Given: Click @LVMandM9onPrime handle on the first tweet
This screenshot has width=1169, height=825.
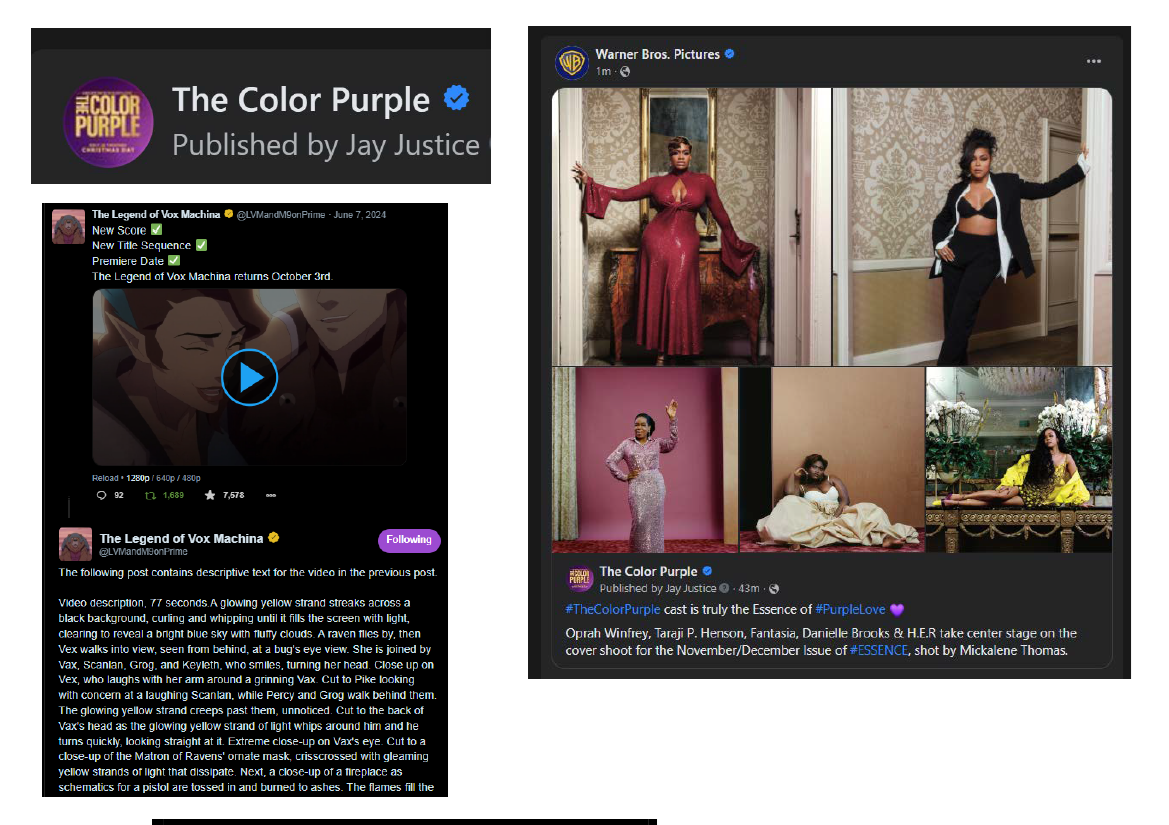Looking at the screenshot, I should coord(281,215).
